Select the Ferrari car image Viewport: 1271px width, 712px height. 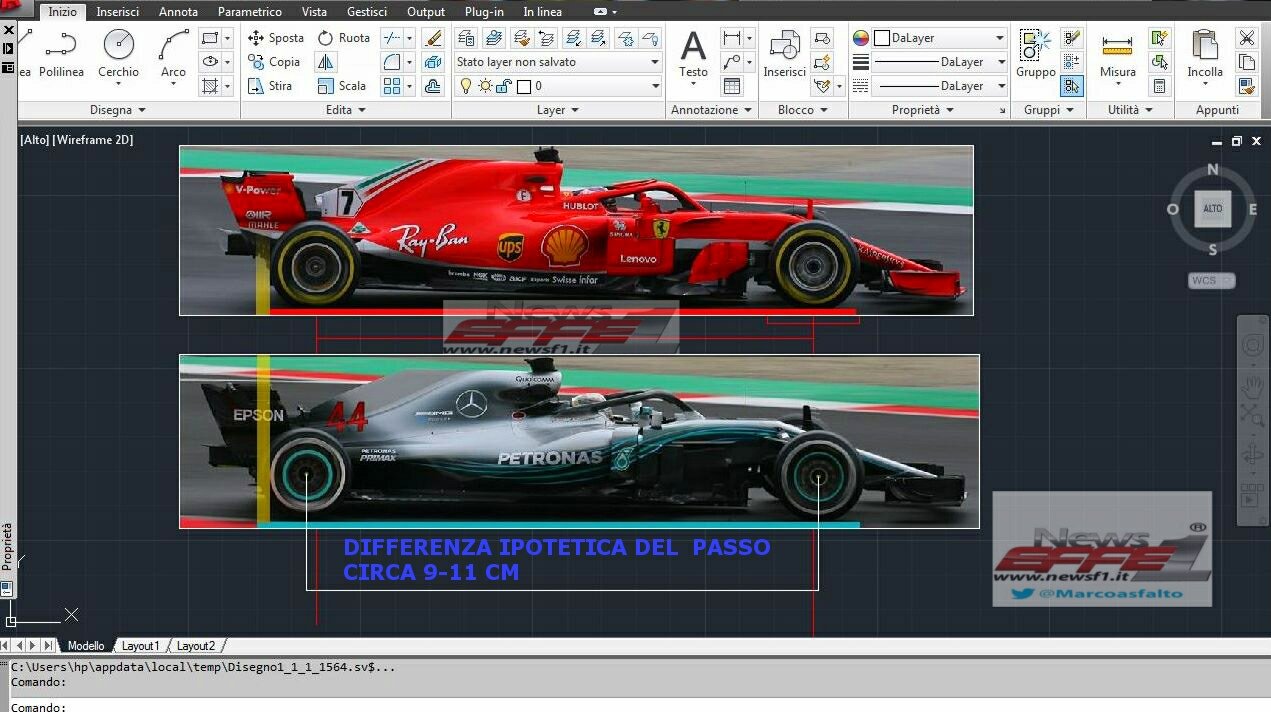point(576,230)
